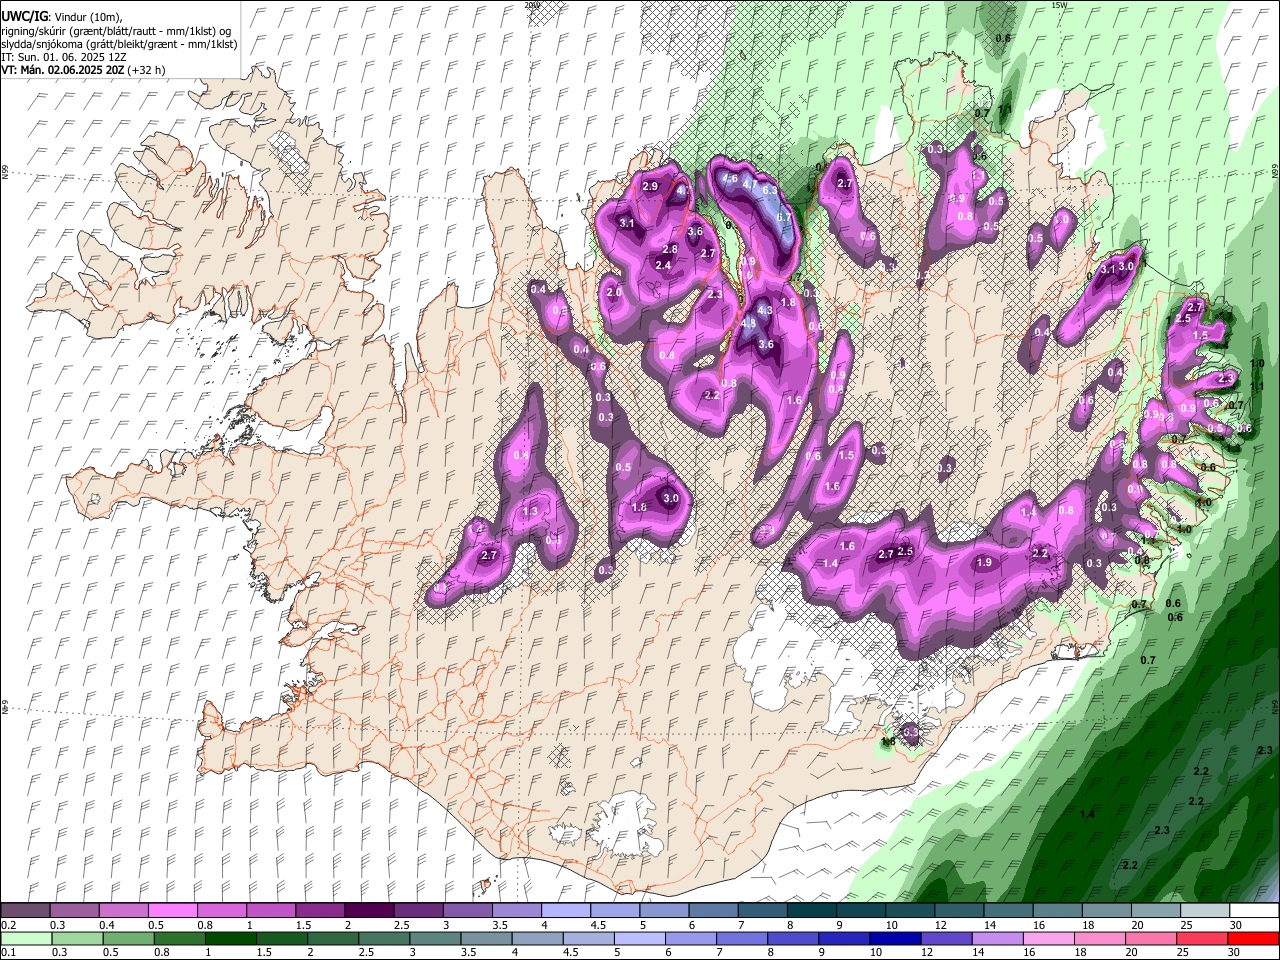The height and width of the screenshot is (960, 1280).
Task: Select the dark teal snow-scale swatch for 9 mm
Action: coord(862,910)
